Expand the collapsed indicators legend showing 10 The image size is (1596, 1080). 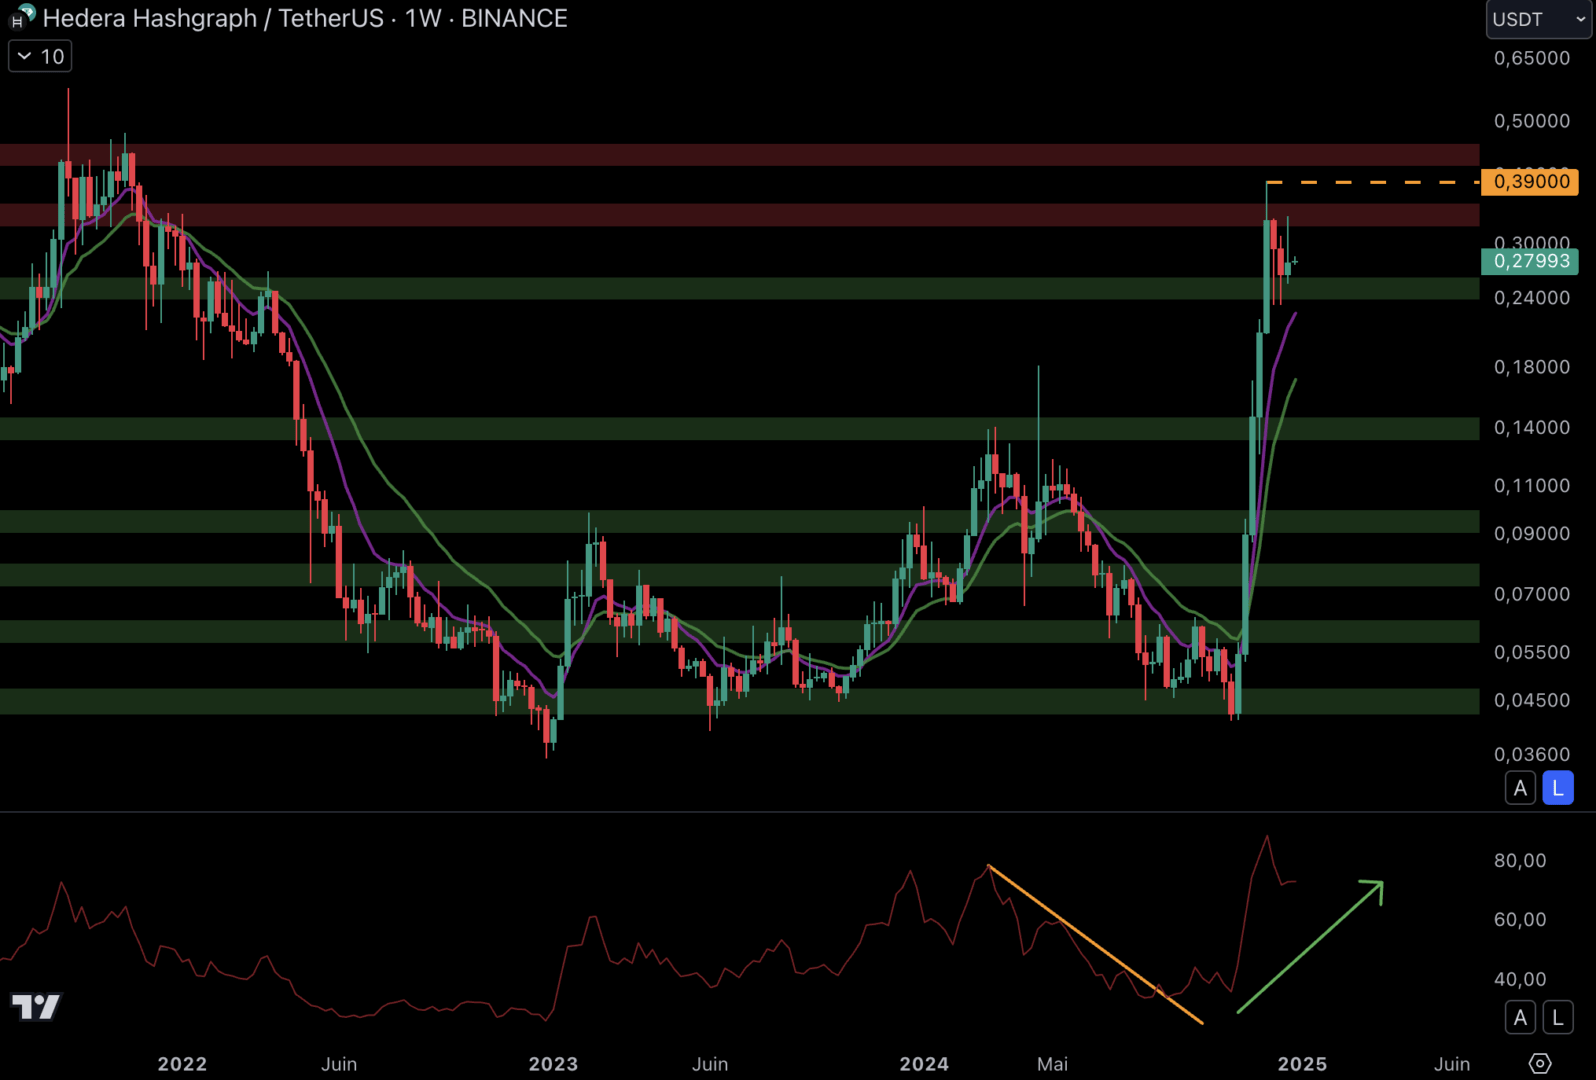[x=40, y=57]
